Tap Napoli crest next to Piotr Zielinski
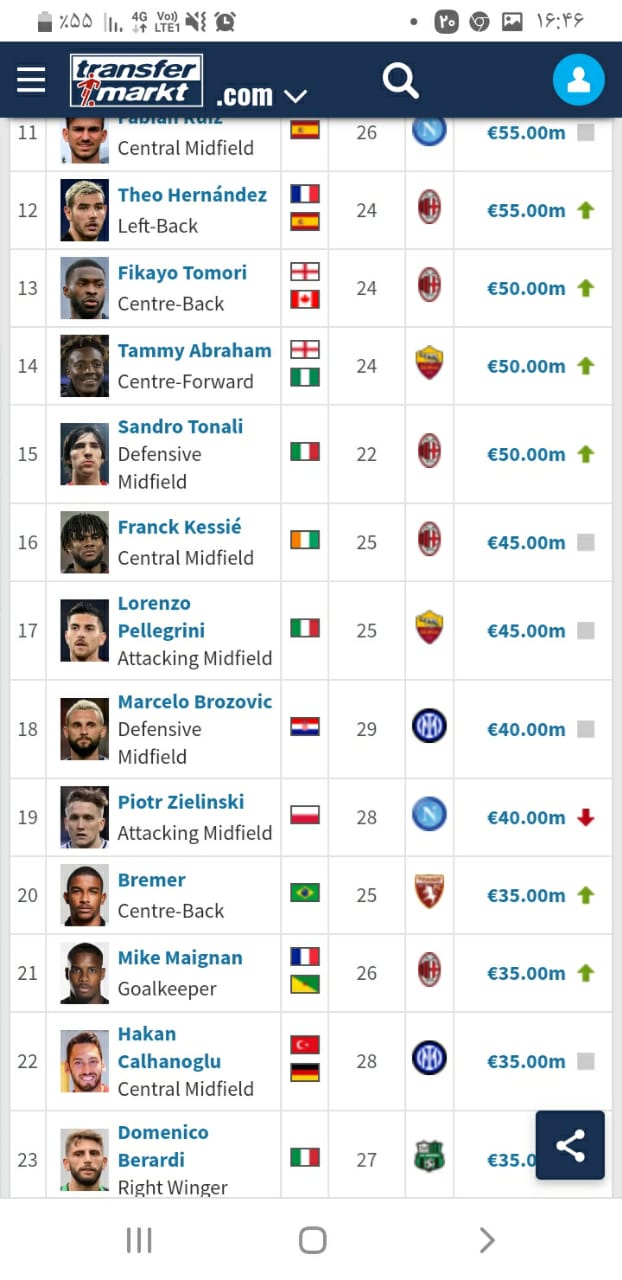The image size is (622, 1280). coord(429,815)
